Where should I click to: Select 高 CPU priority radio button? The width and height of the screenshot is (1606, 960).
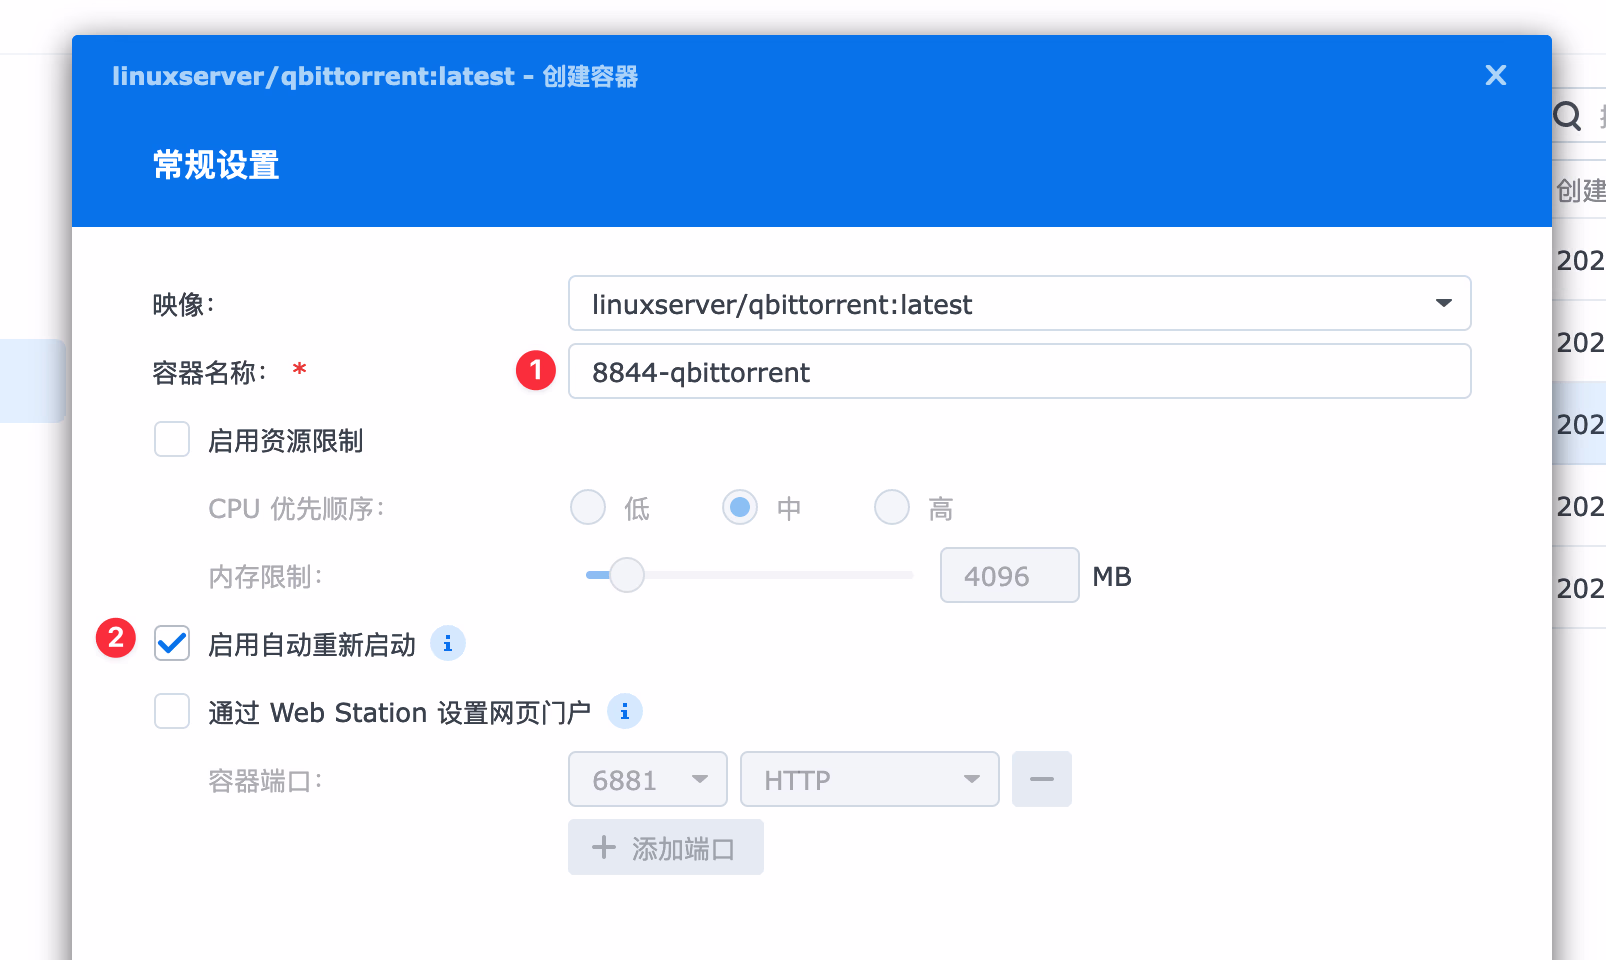pyautogui.click(x=892, y=508)
